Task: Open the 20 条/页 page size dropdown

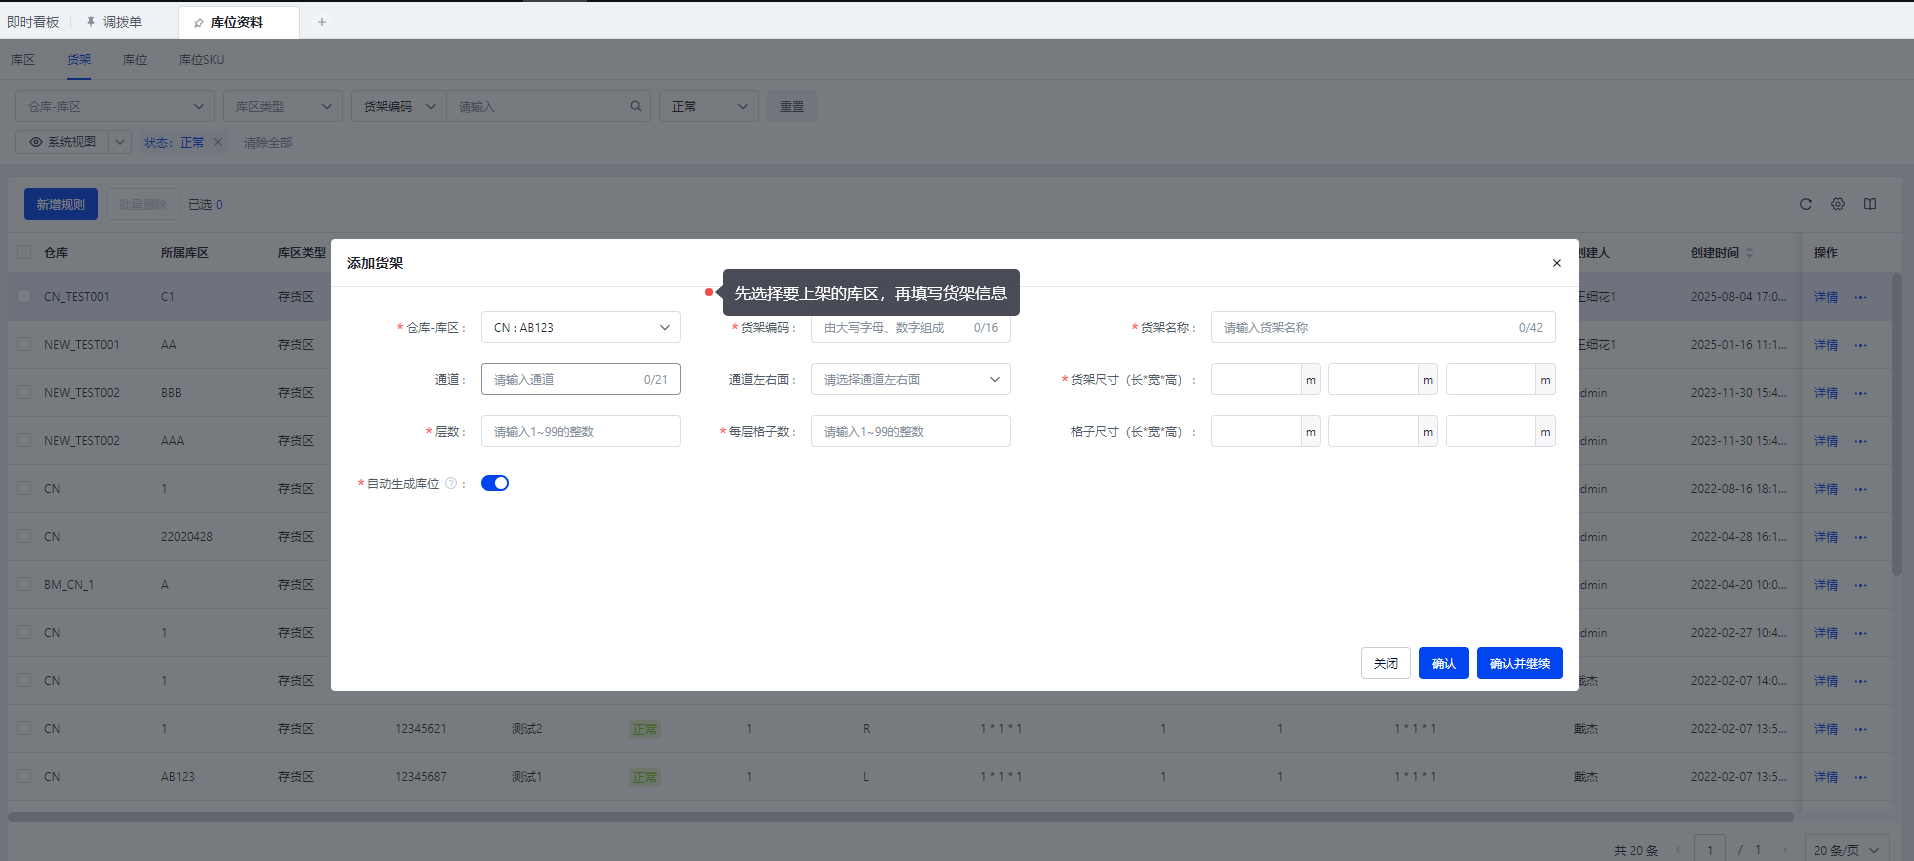Action: pyautogui.click(x=1847, y=850)
